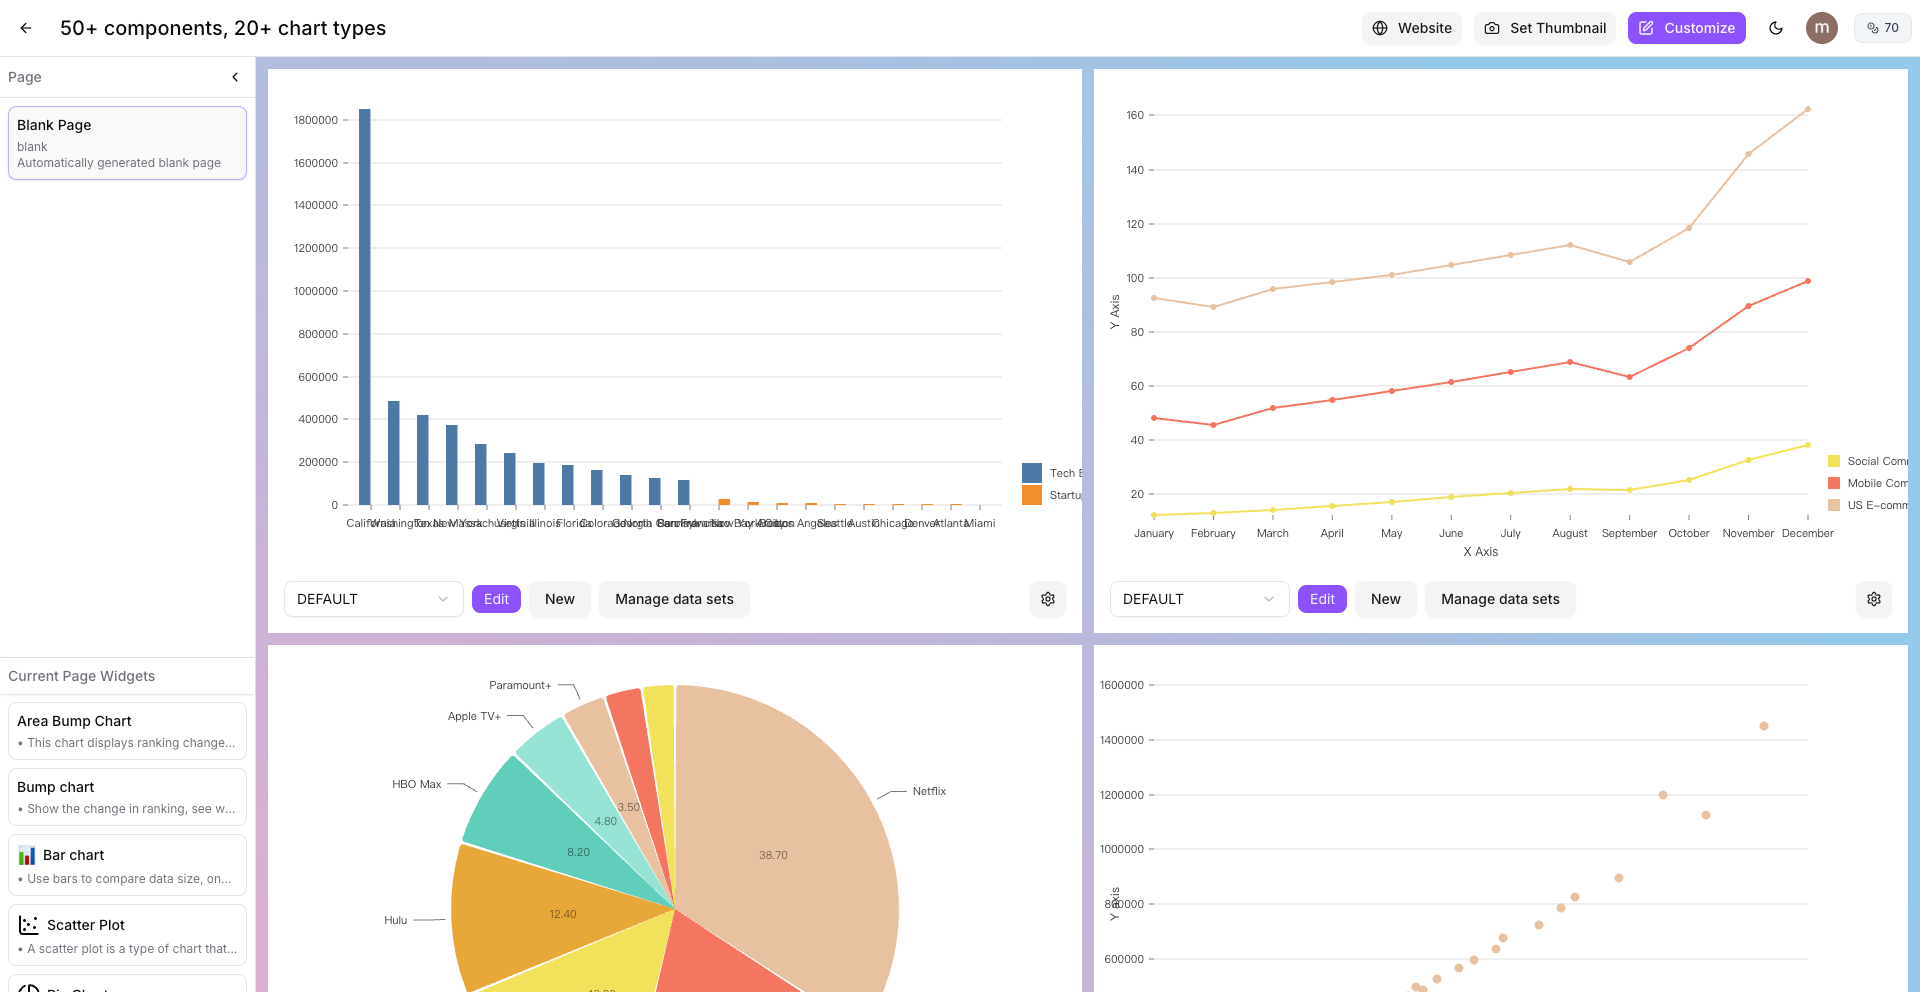This screenshot has height=992, width=1920.
Task: Click Edit under the line chart
Action: tap(1322, 599)
